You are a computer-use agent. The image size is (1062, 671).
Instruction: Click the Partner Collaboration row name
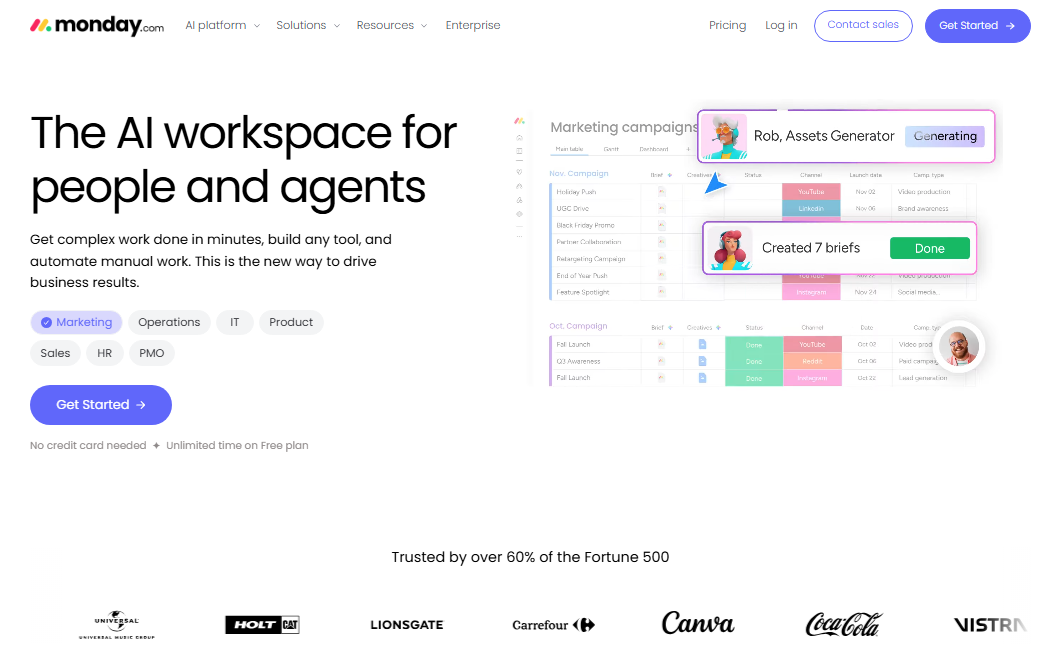tap(589, 242)
